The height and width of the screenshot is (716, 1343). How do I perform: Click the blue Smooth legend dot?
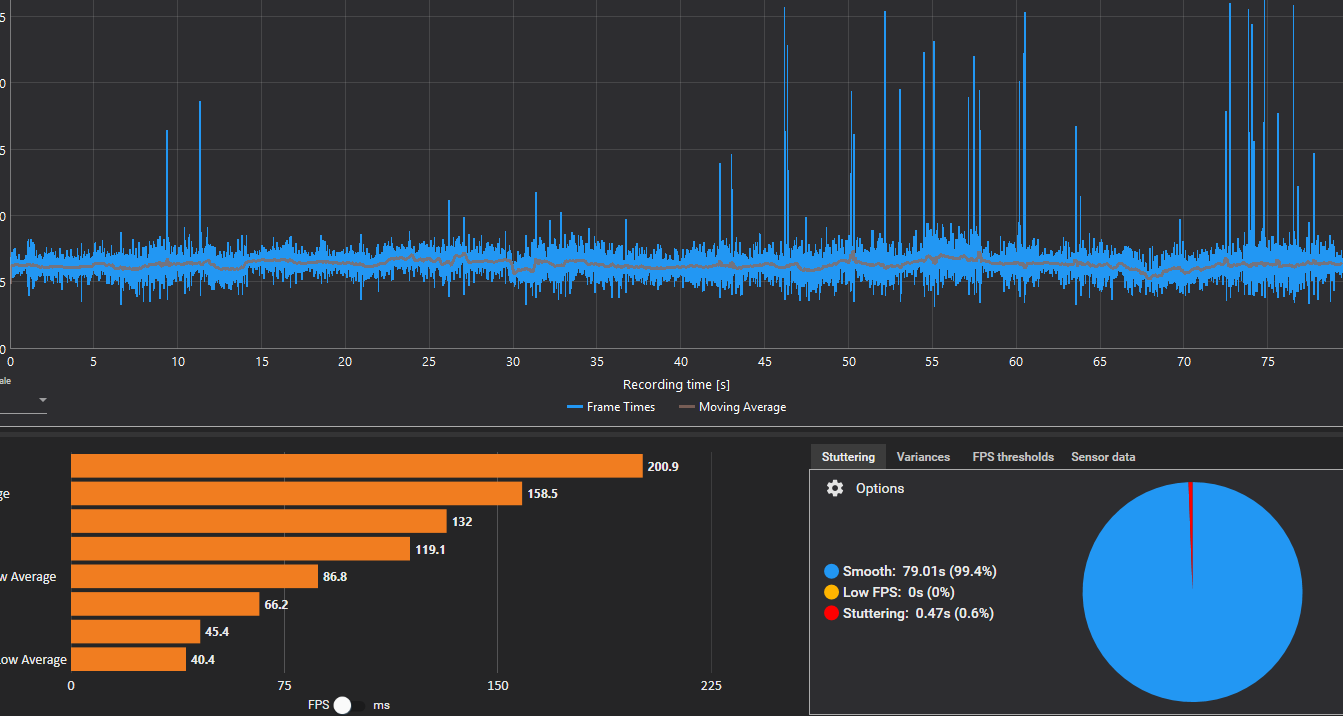tap(831, 571)
